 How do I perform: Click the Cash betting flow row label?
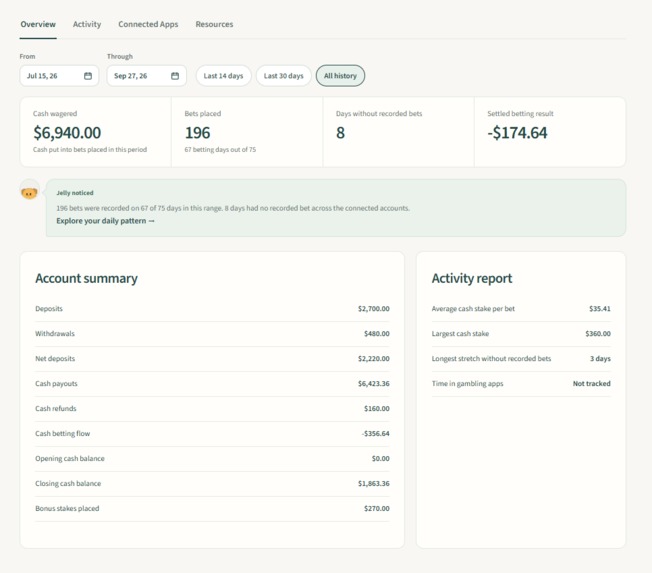click(62, 433)
